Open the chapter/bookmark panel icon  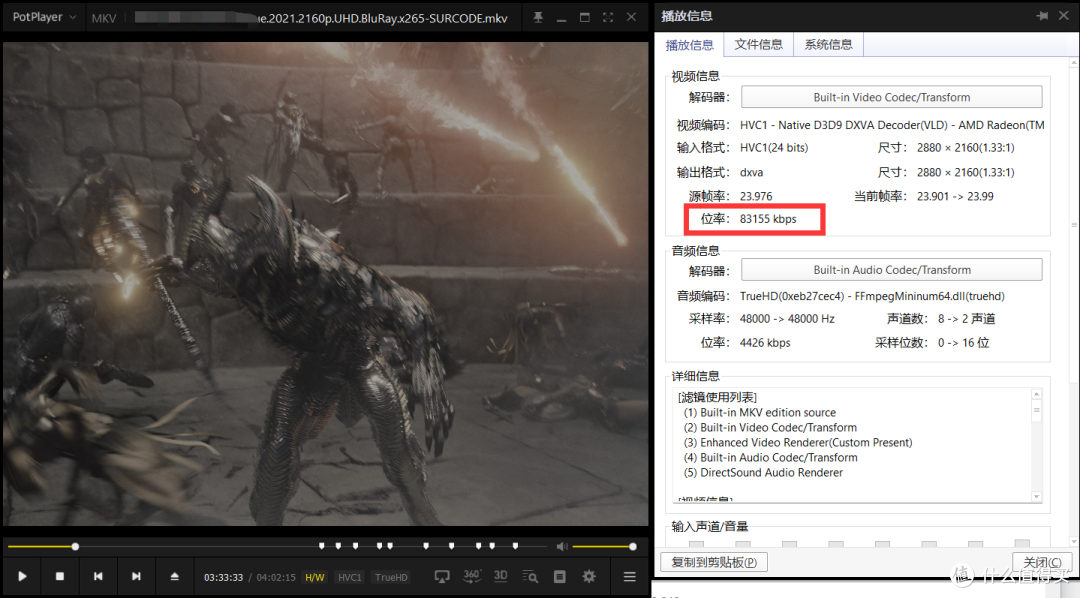[x=559, y=577]
